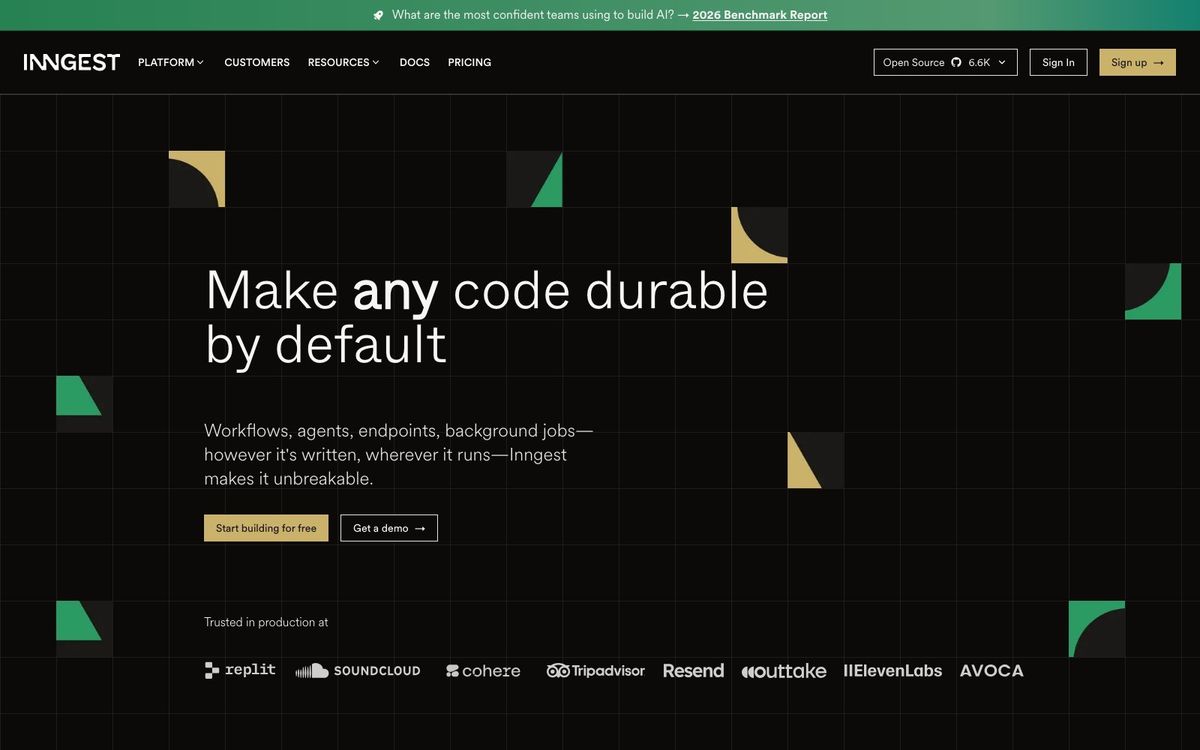Request a demo with Get a demo
The image size is (1200, 750).
coord(389,528)
